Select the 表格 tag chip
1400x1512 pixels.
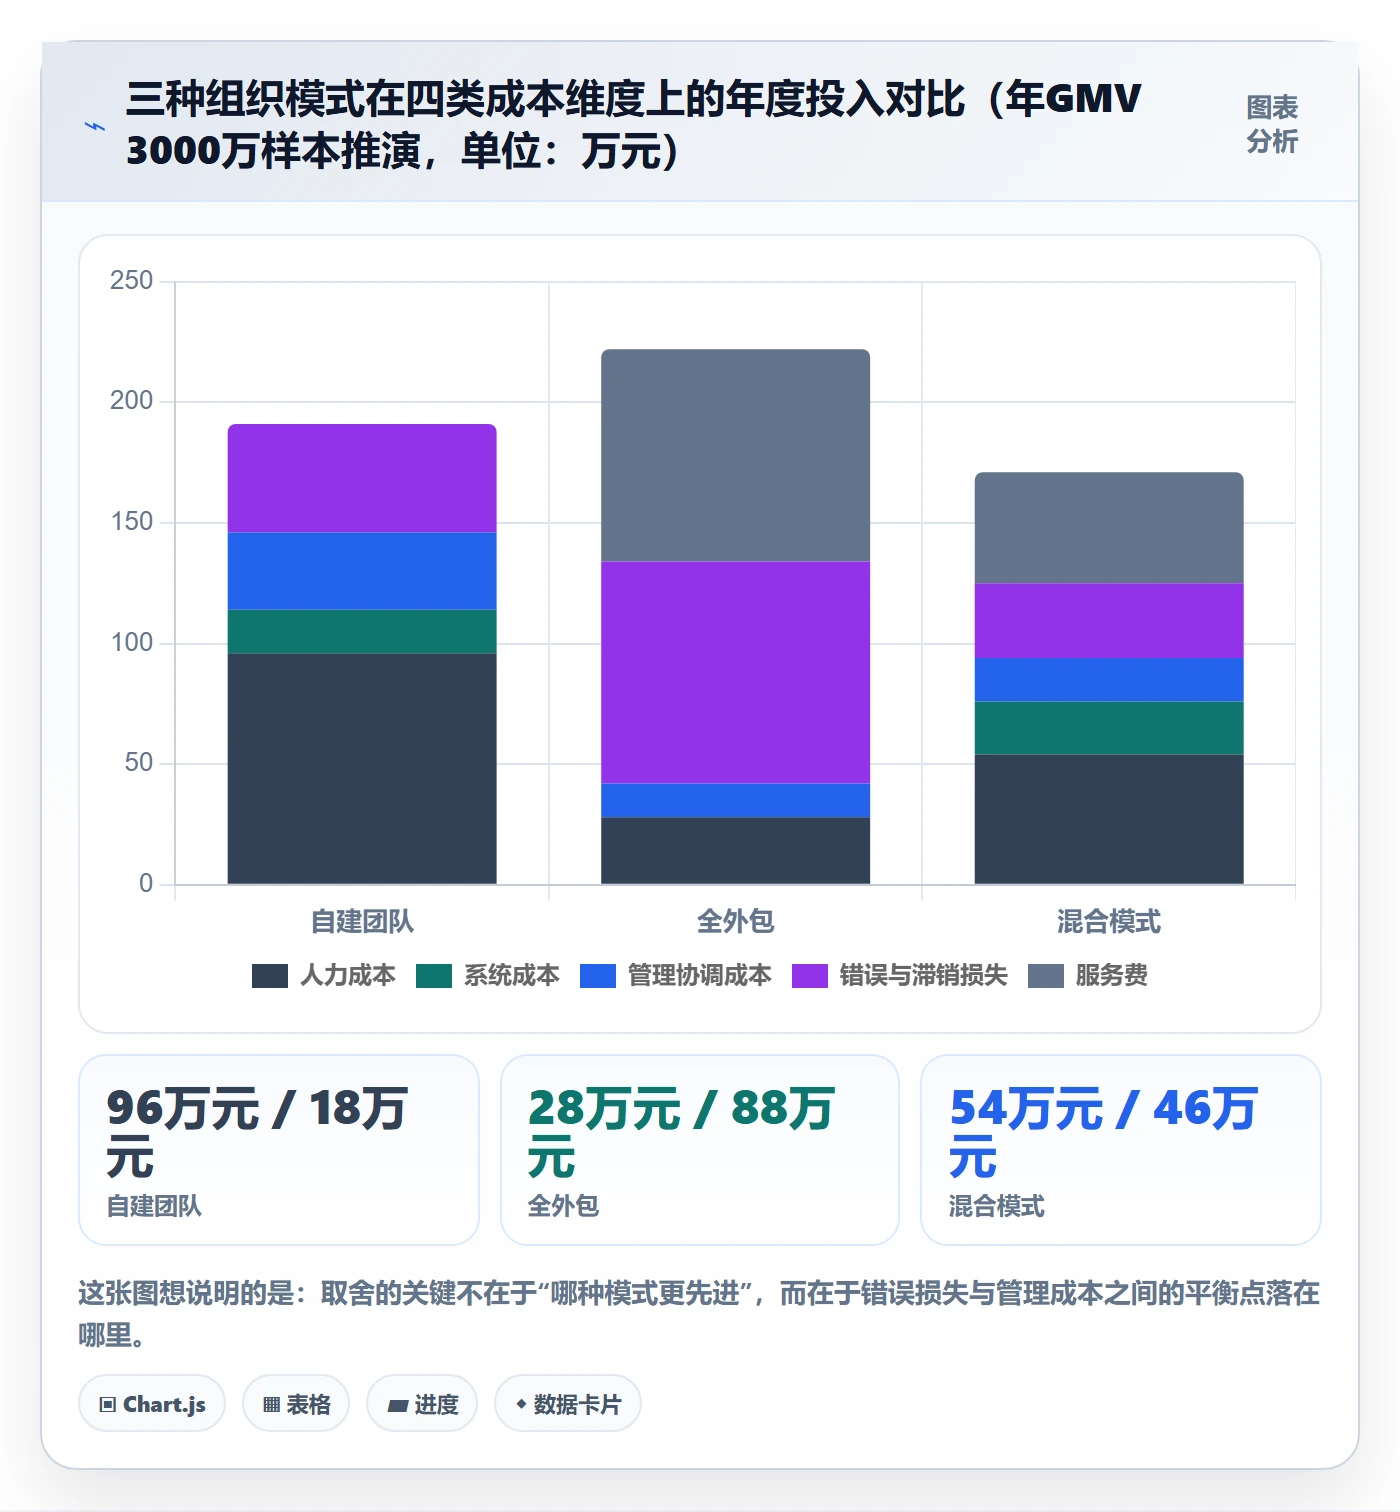[296, 1404]
